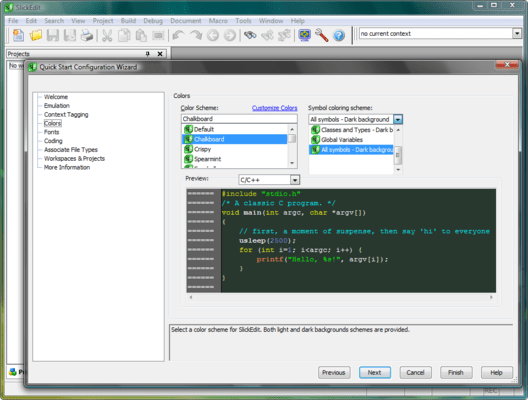The height and width of the screenshot is (400, 528).
Task: Open the Build menu
Action: point(128,21)
